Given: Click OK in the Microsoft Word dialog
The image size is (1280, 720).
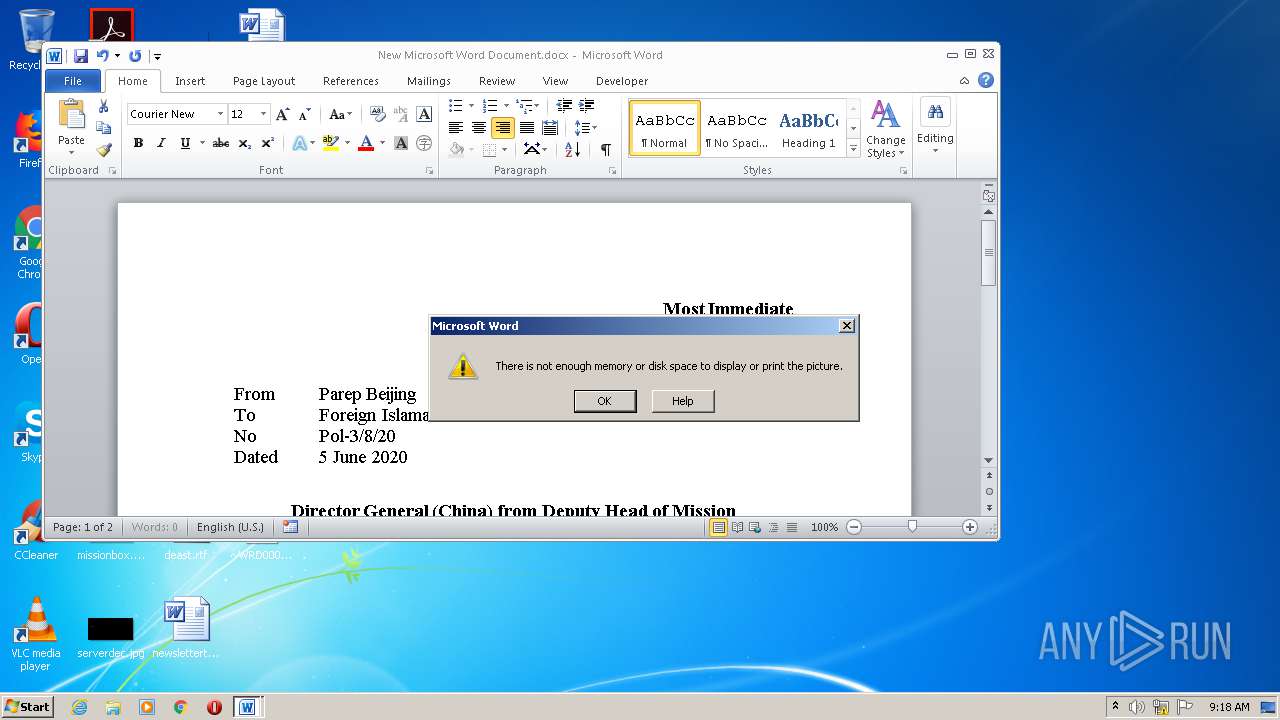Looking at the screenshot, I should click(x=604, y=401).
